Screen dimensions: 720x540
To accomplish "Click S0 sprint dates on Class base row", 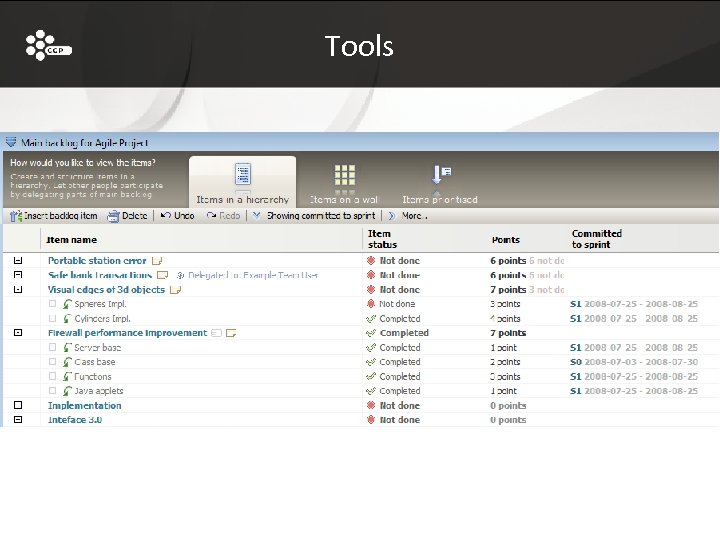I will coord(634,362).
